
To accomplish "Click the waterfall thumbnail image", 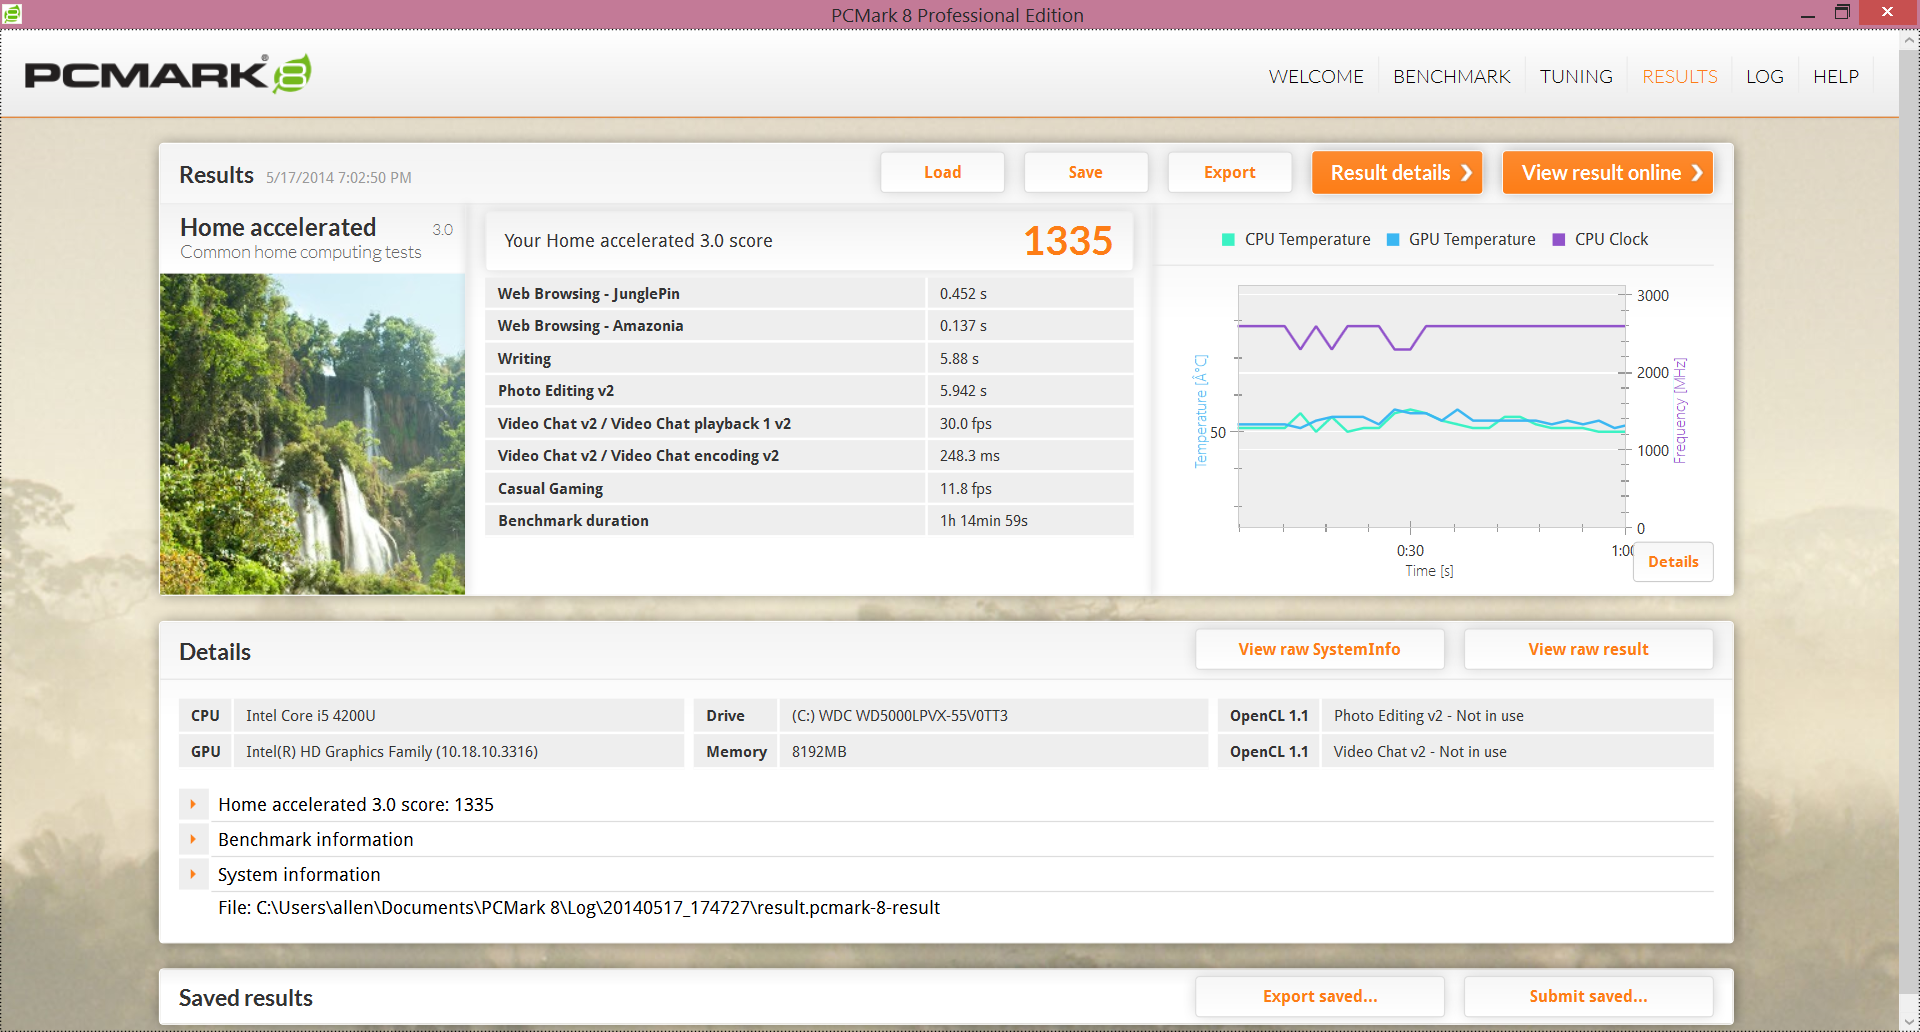I will coord(312,434).
